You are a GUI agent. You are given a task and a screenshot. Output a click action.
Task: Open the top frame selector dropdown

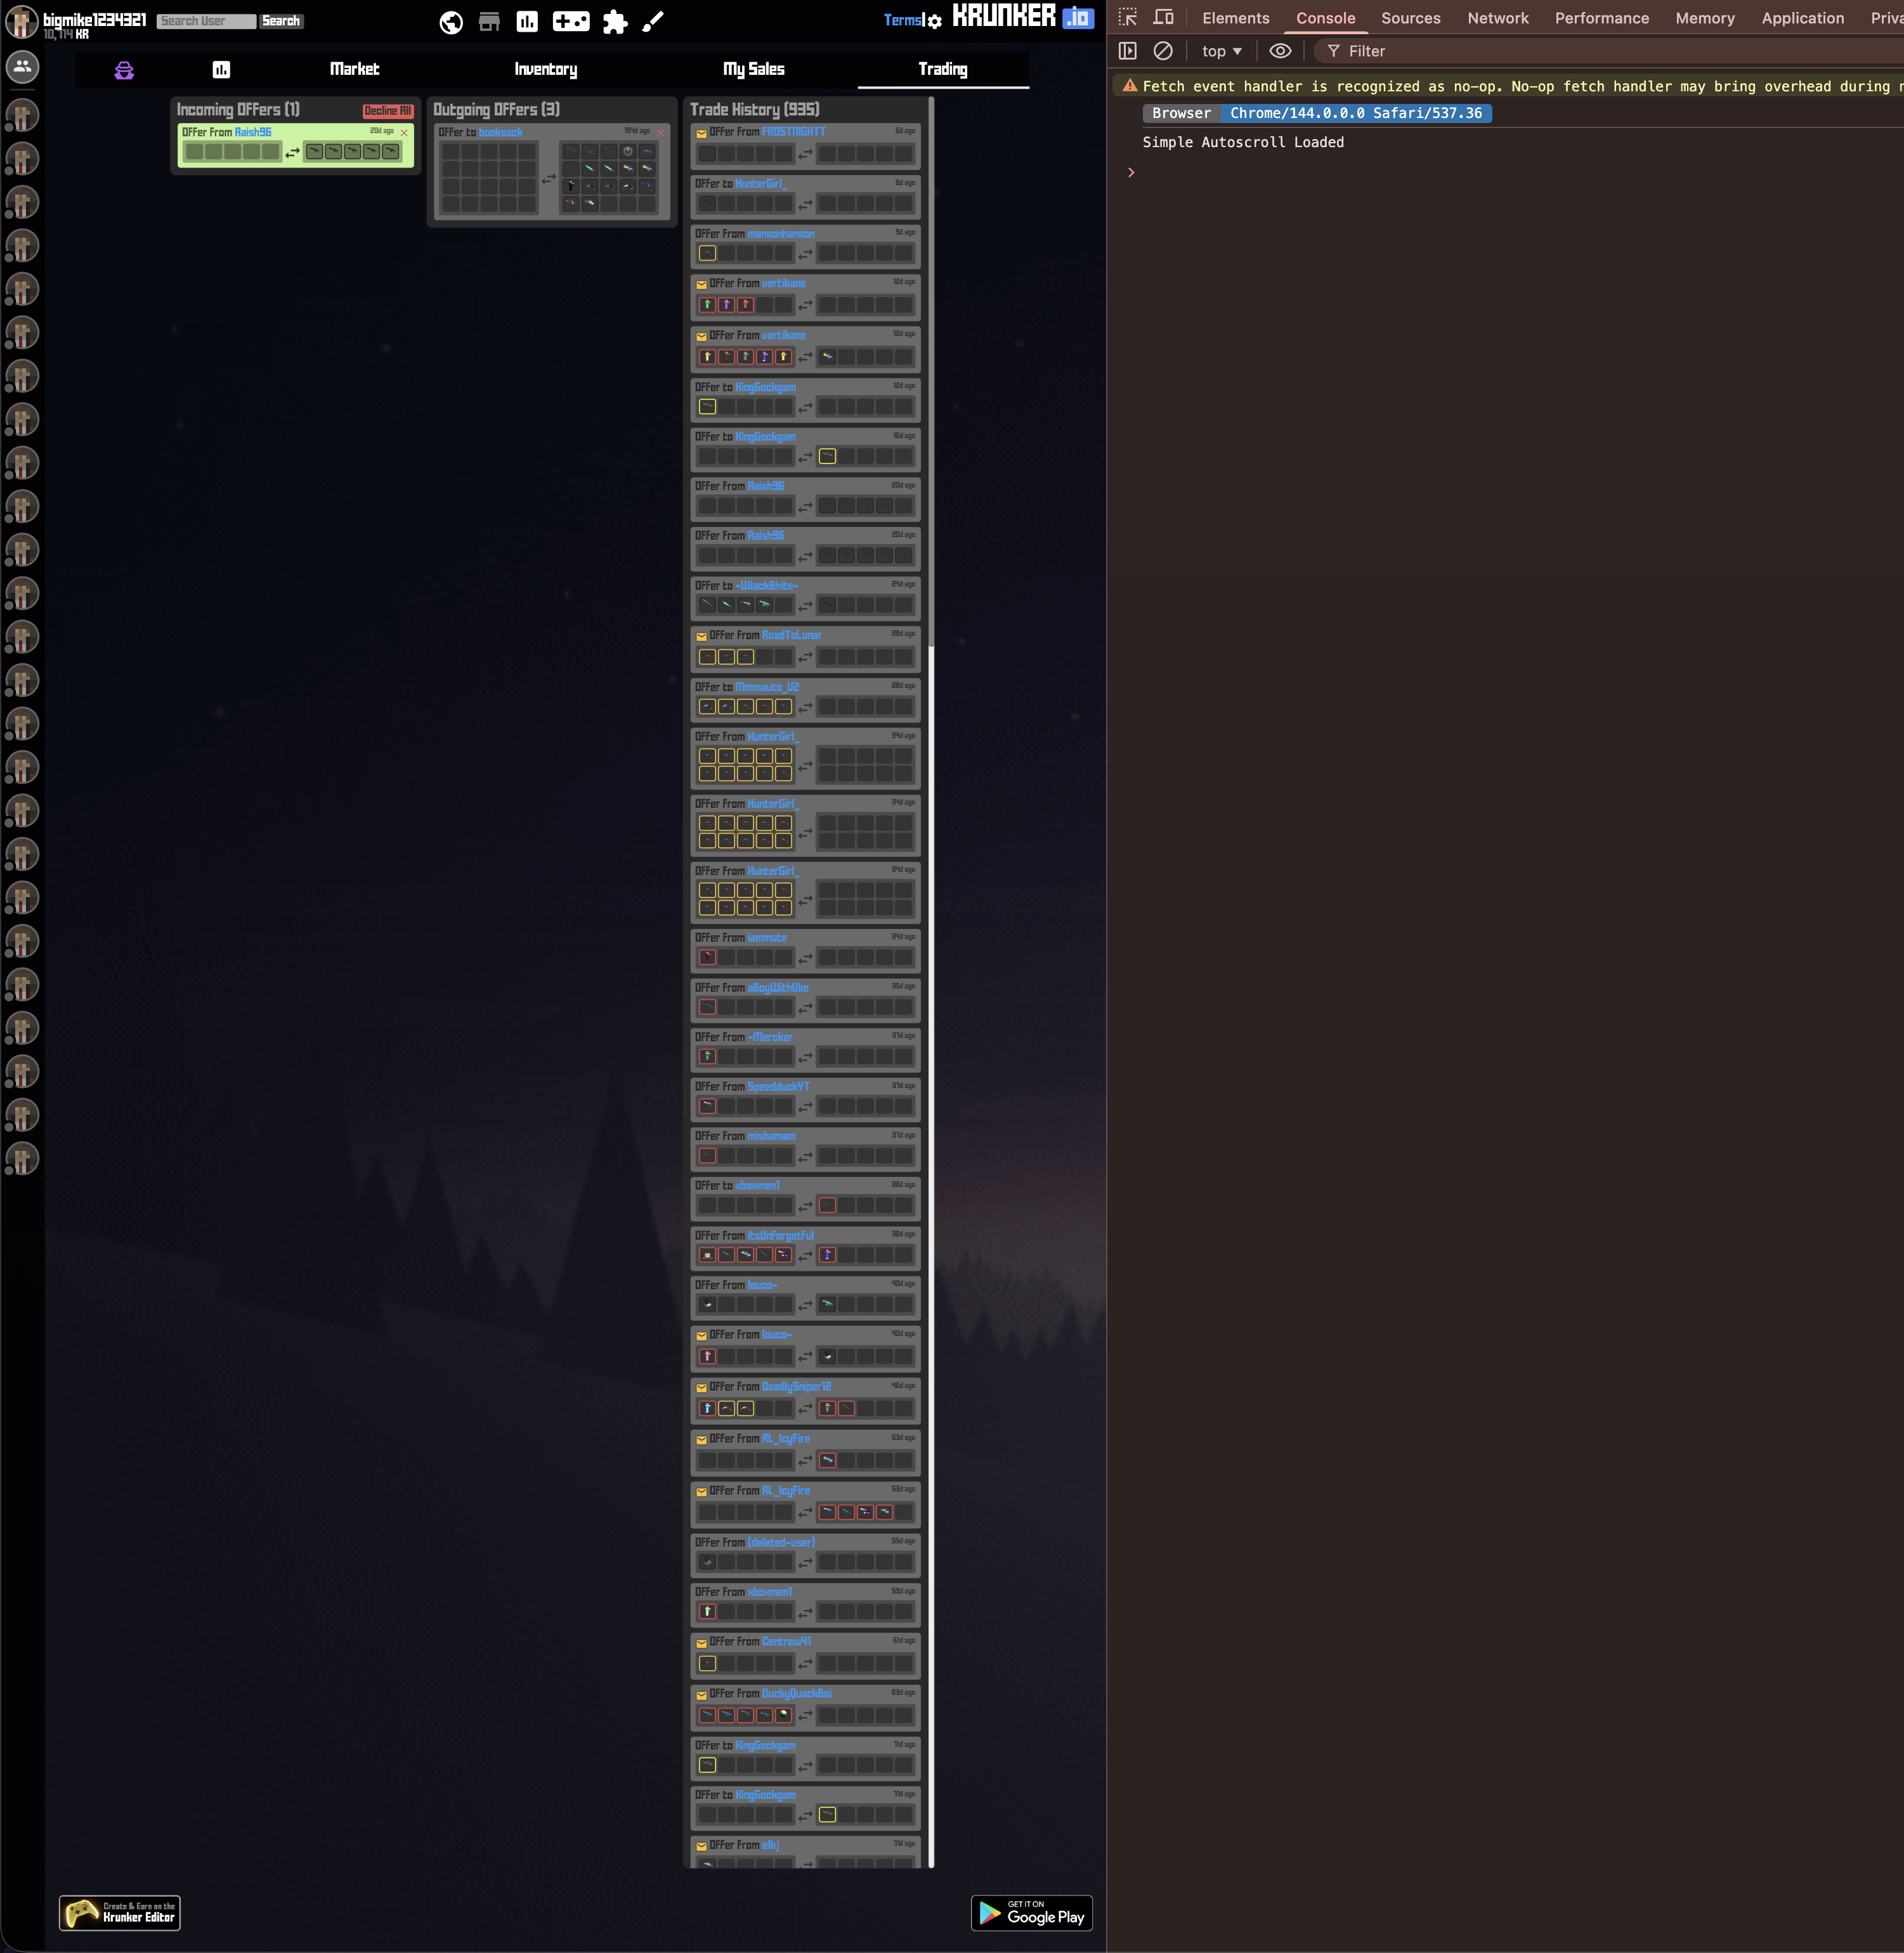pos(1220,51)
